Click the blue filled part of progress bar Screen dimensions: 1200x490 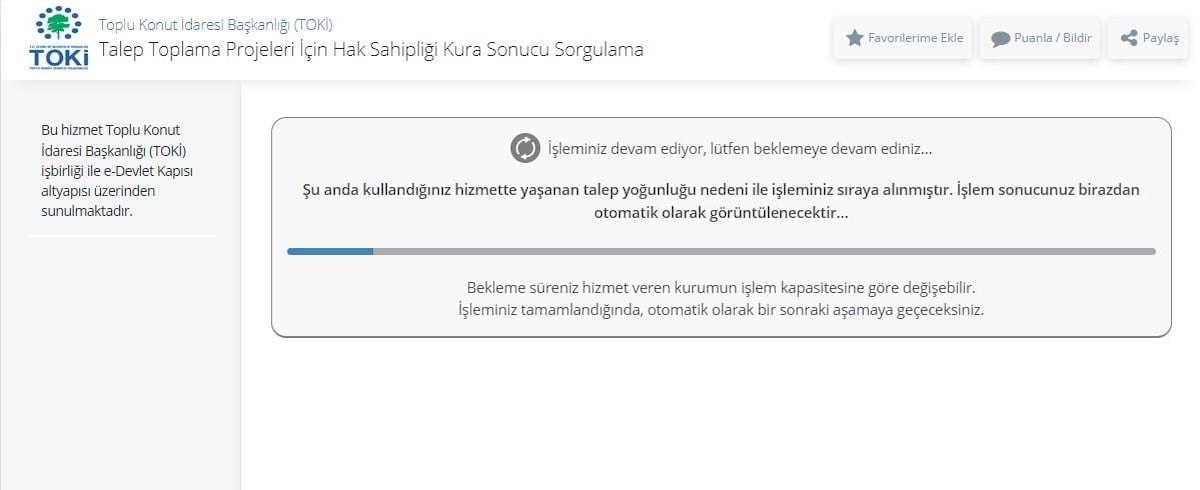(x=330, y=251)
